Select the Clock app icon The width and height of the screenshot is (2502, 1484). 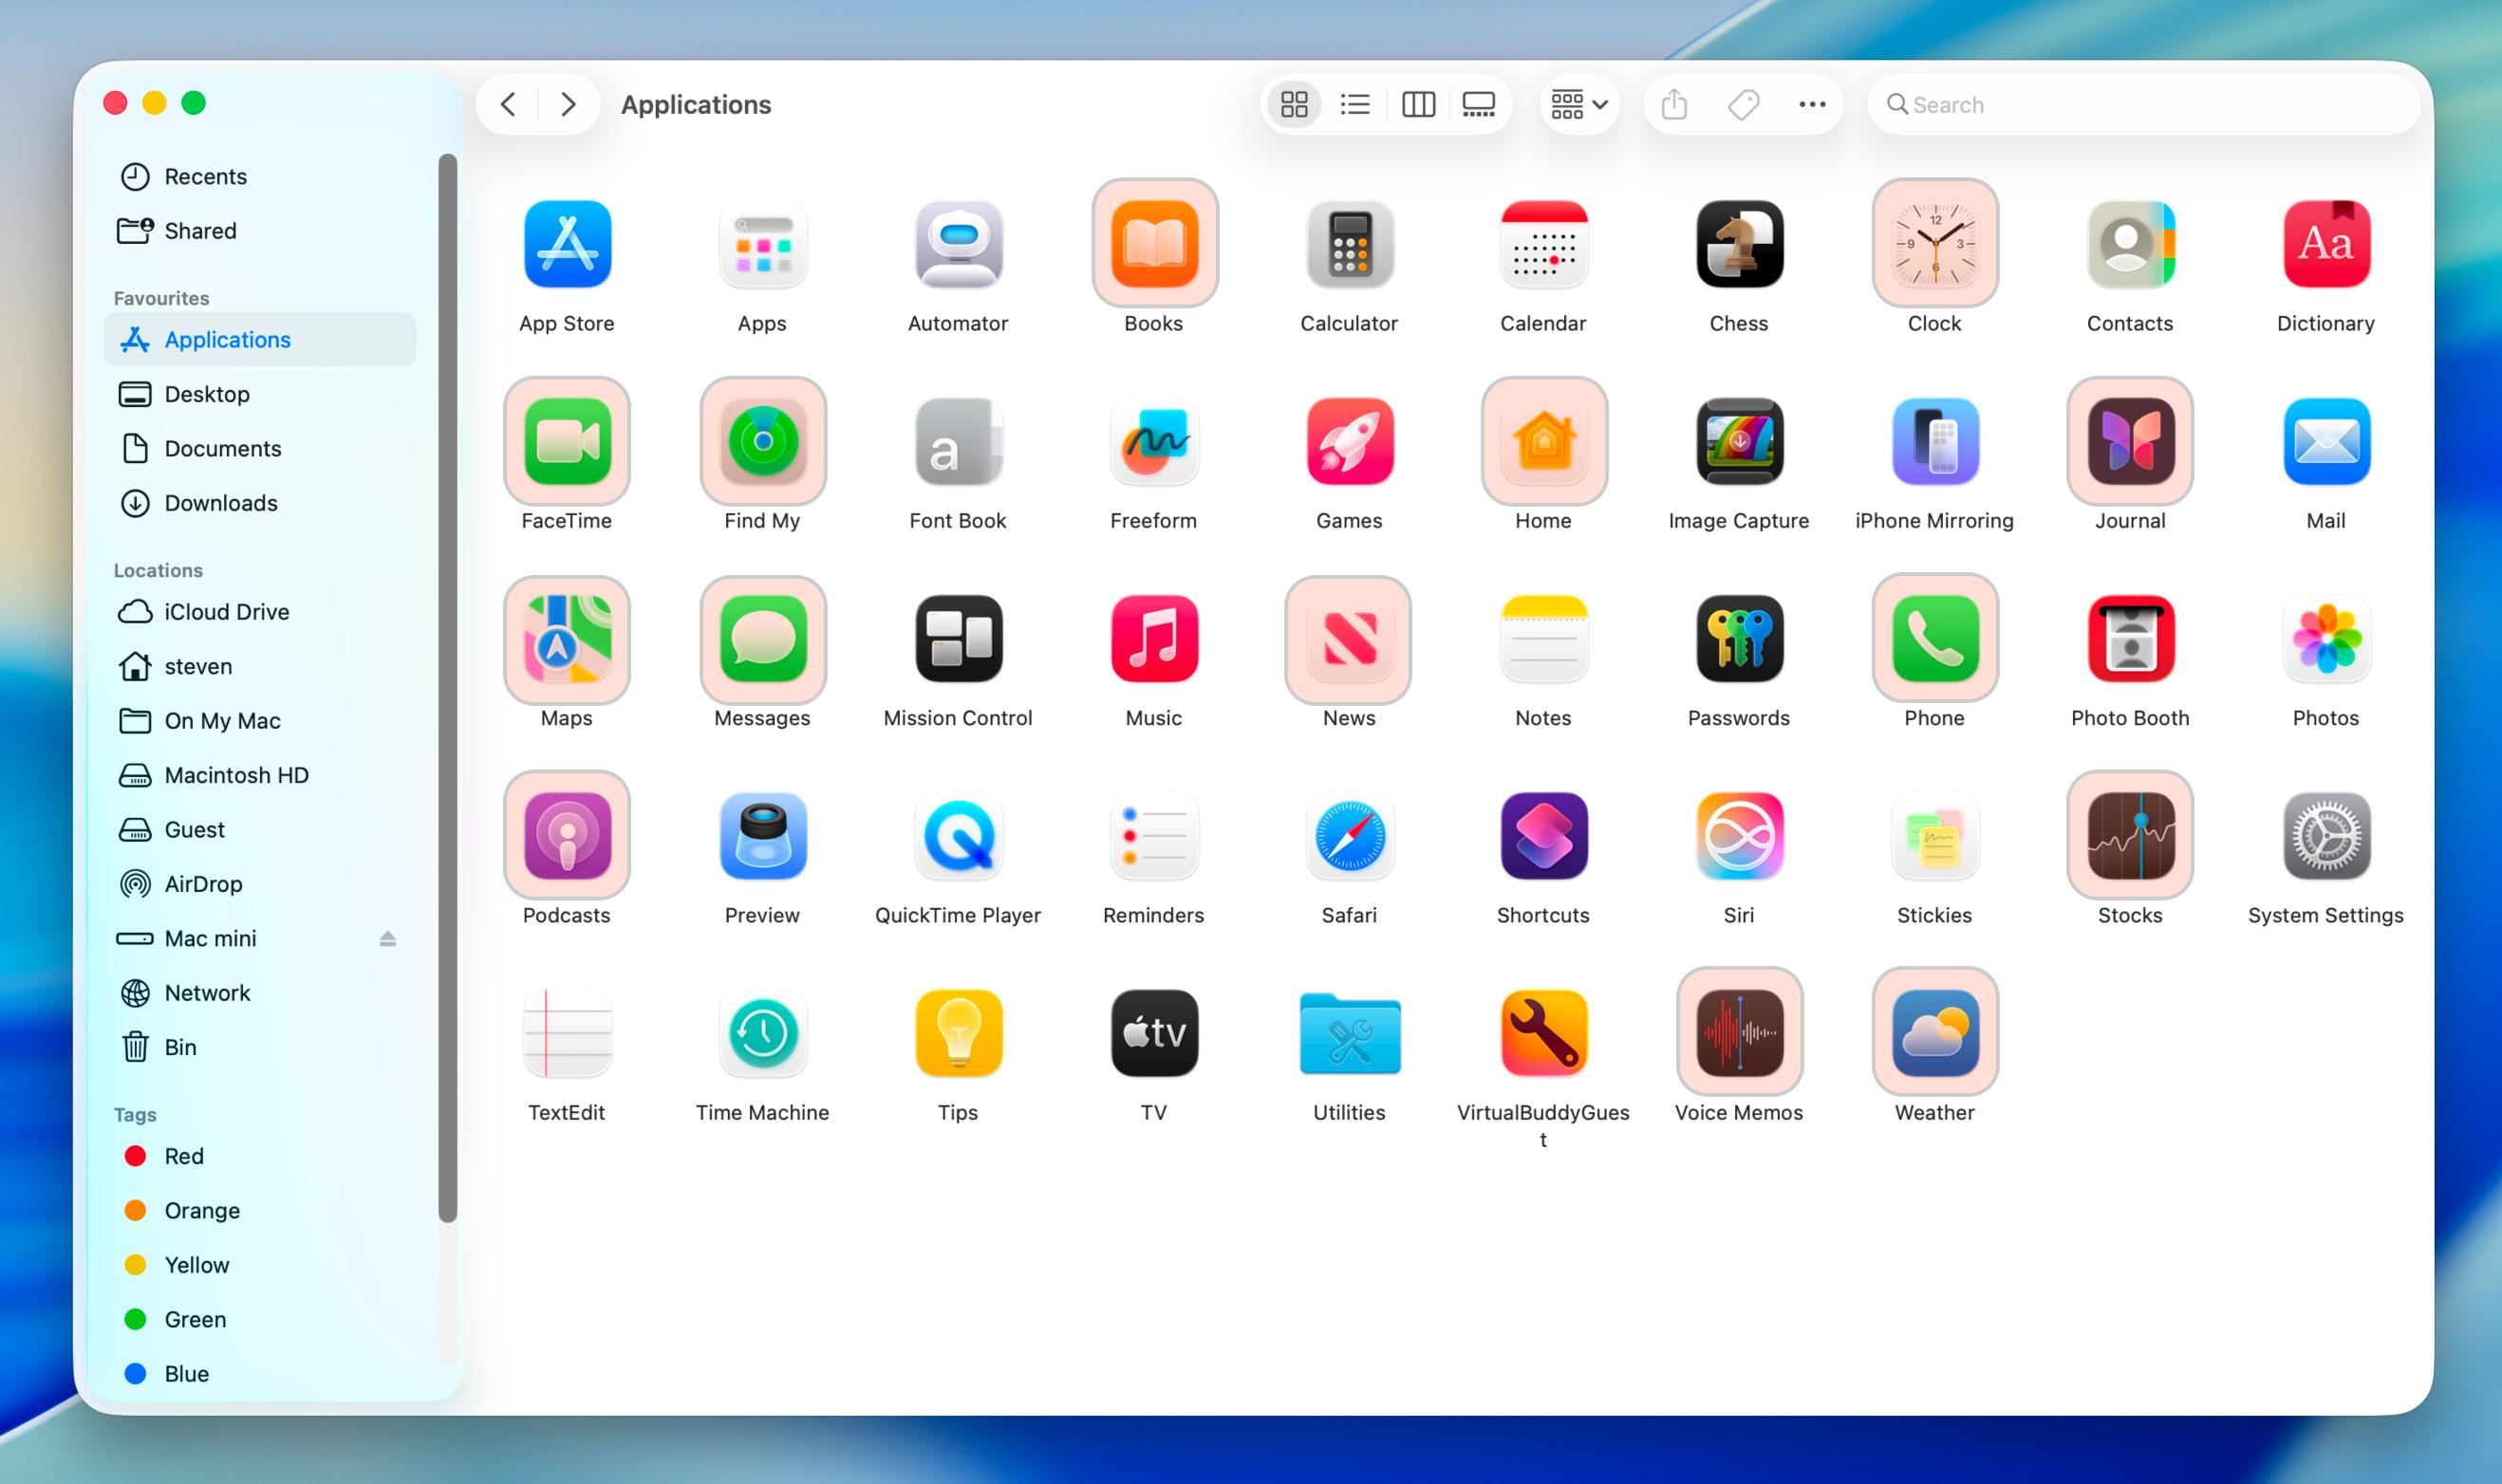(x=1935, y=244)
